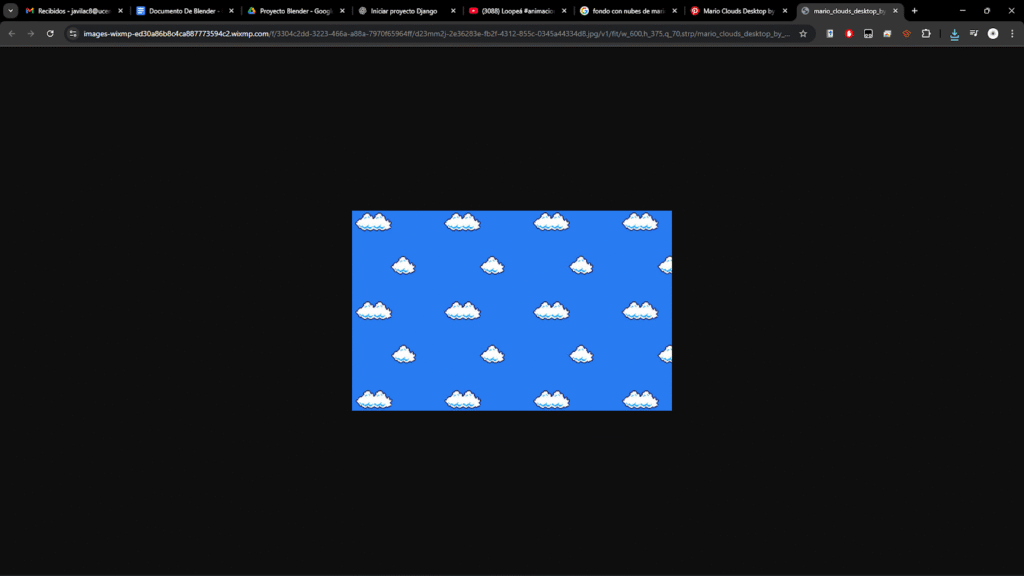Bookmark this page with the star icon
Viewport: 1024px width, 576px height.
803,33
